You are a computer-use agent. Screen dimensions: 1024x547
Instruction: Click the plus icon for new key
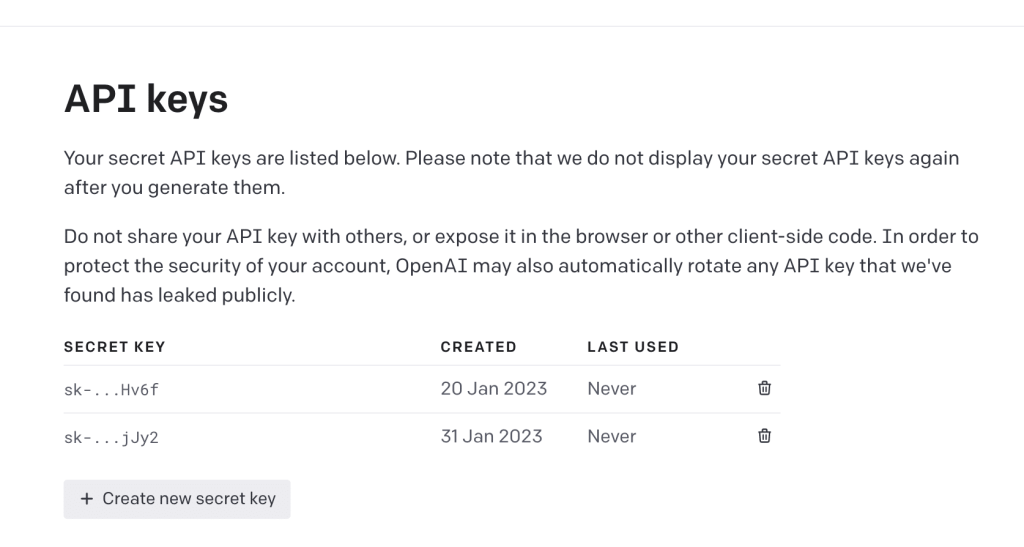tap(87, 498)
